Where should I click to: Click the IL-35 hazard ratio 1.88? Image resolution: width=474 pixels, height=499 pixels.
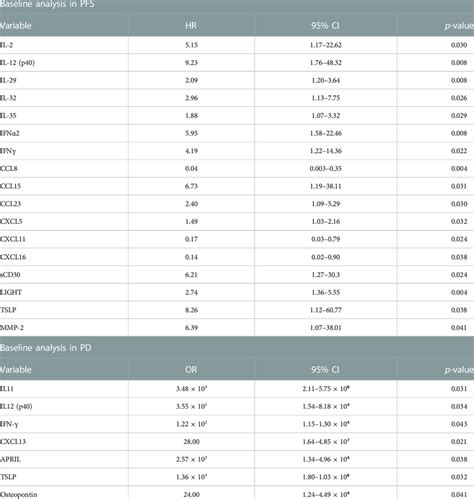pos(191,116)
